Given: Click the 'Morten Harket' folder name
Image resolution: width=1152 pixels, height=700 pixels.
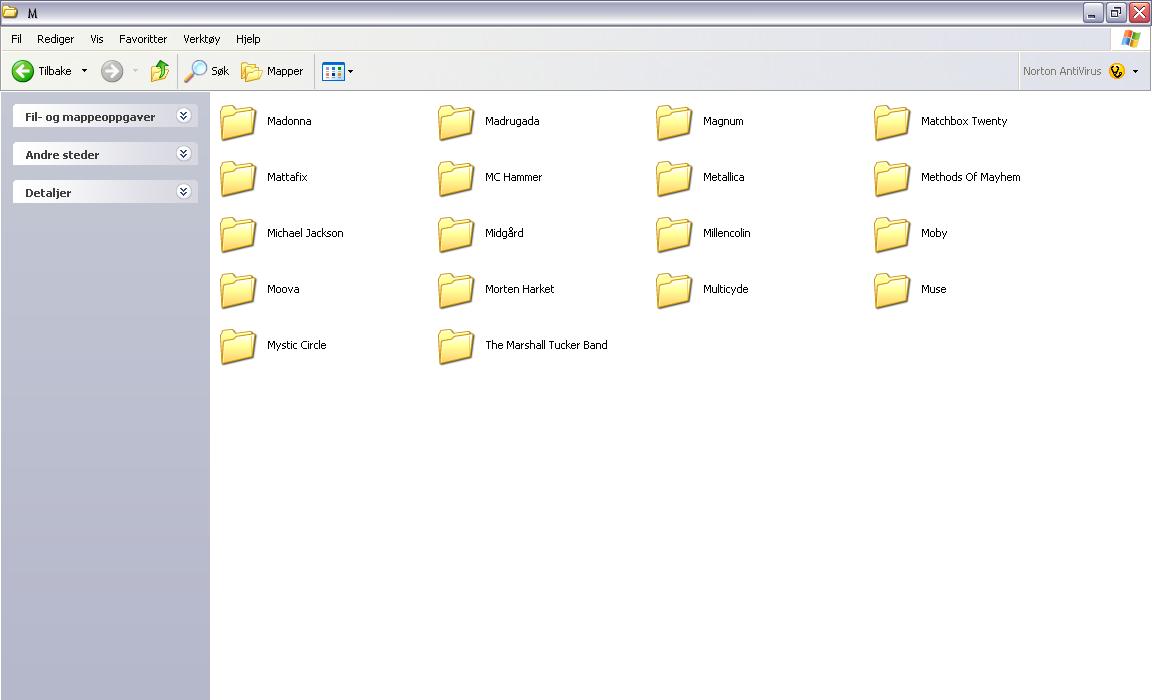Looking at the screenshot, I should [x=519, y=289].
